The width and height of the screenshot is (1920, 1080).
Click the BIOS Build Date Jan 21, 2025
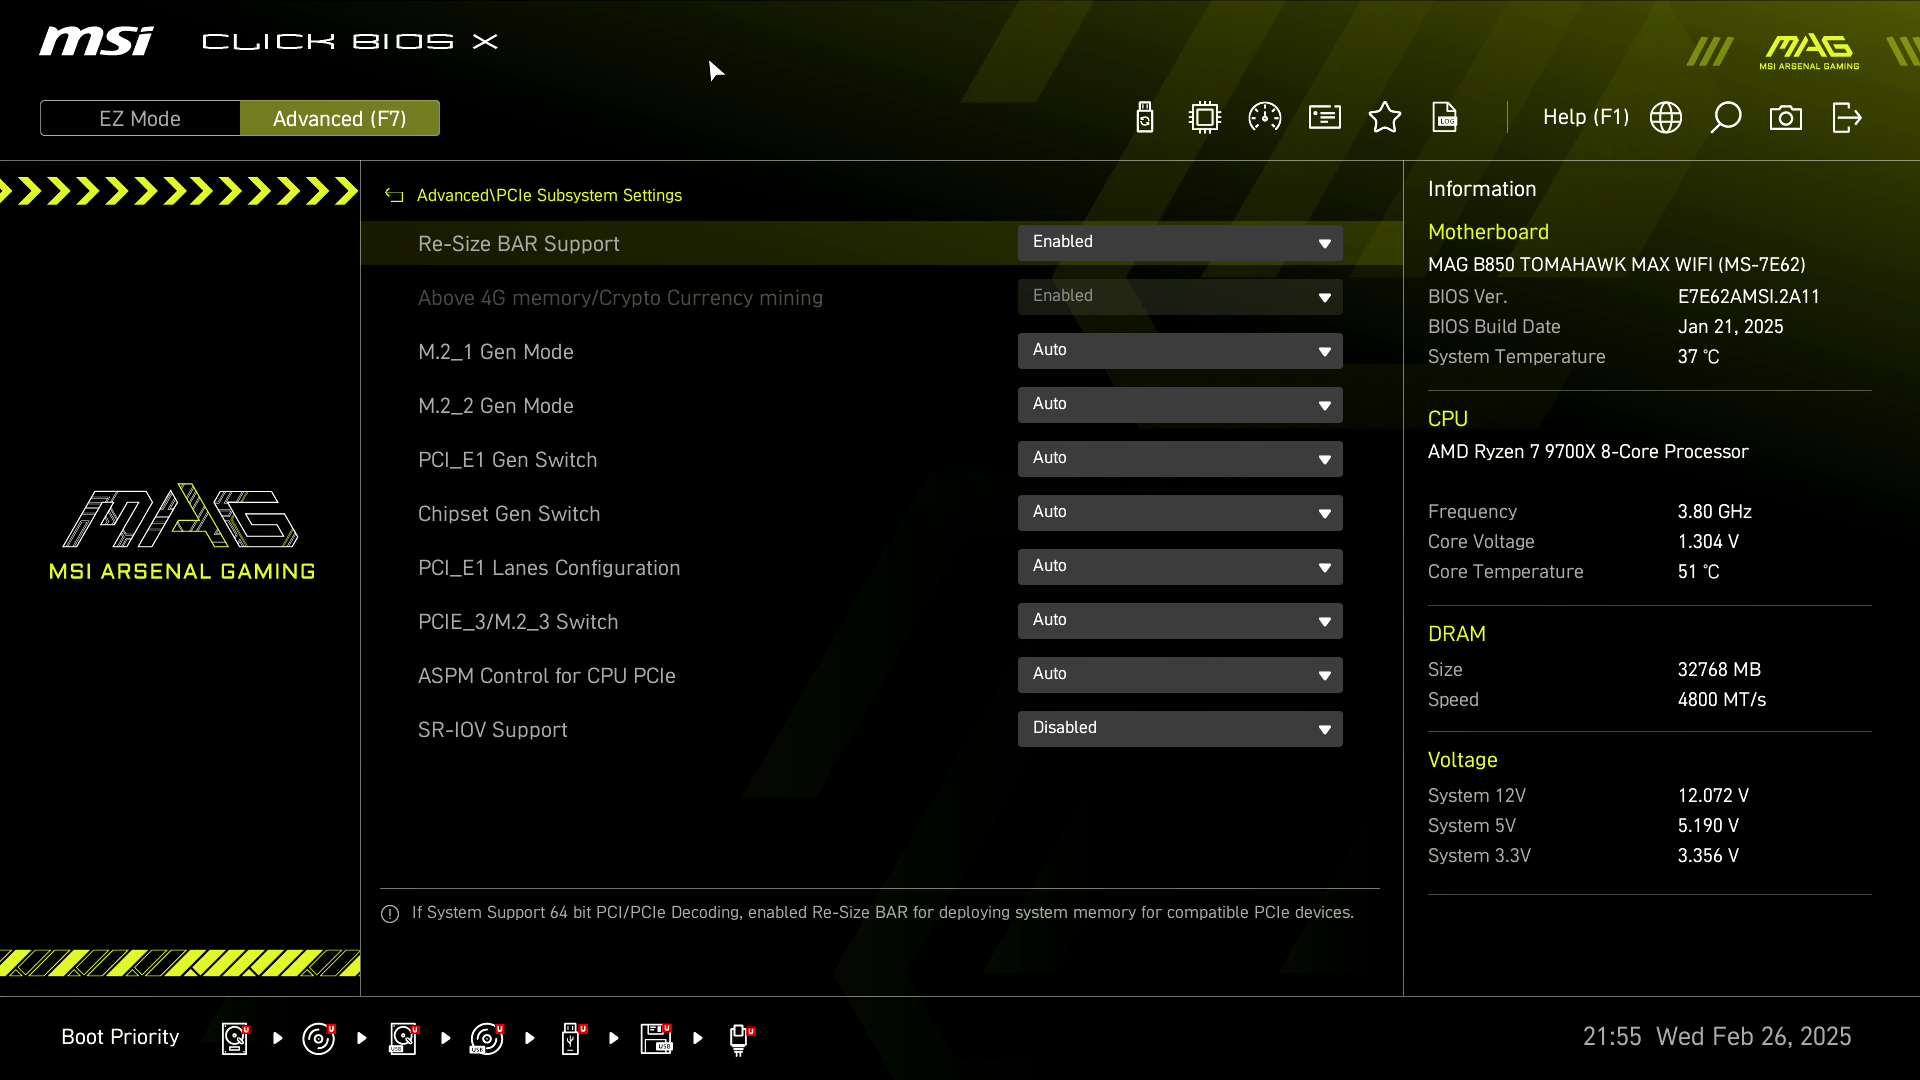(1730, 327)
